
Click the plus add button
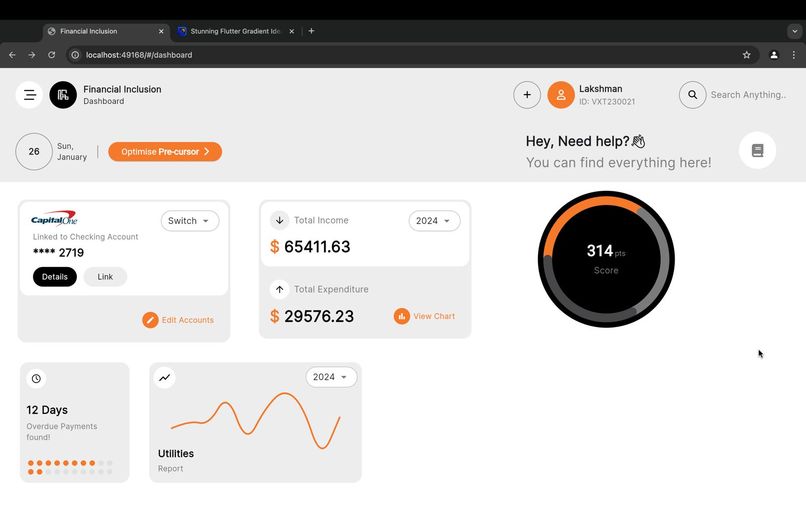(x=527, y=95)
